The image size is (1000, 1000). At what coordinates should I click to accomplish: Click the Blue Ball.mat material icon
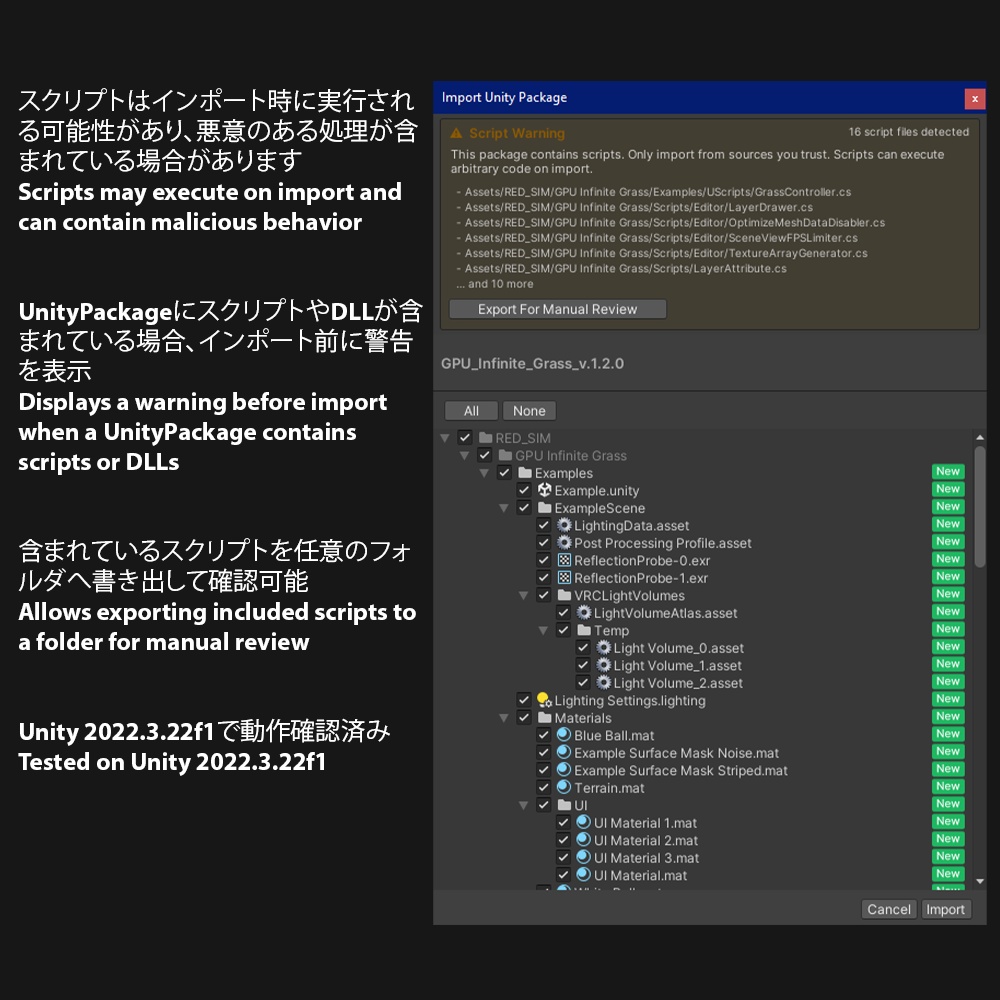pos(564,735)
